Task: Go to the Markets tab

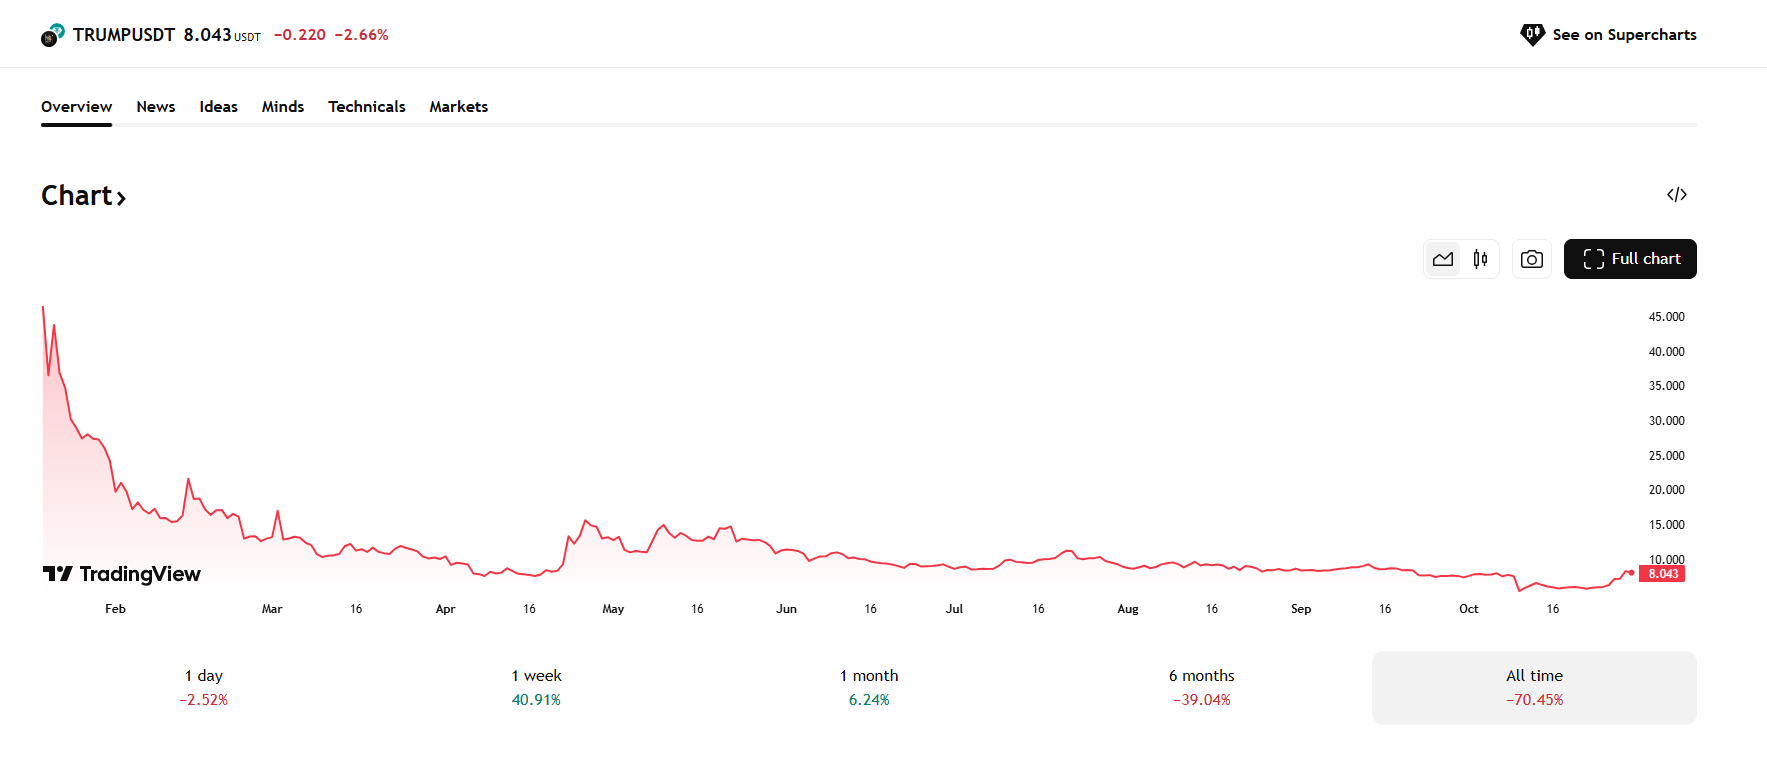Action: point(459,107)
